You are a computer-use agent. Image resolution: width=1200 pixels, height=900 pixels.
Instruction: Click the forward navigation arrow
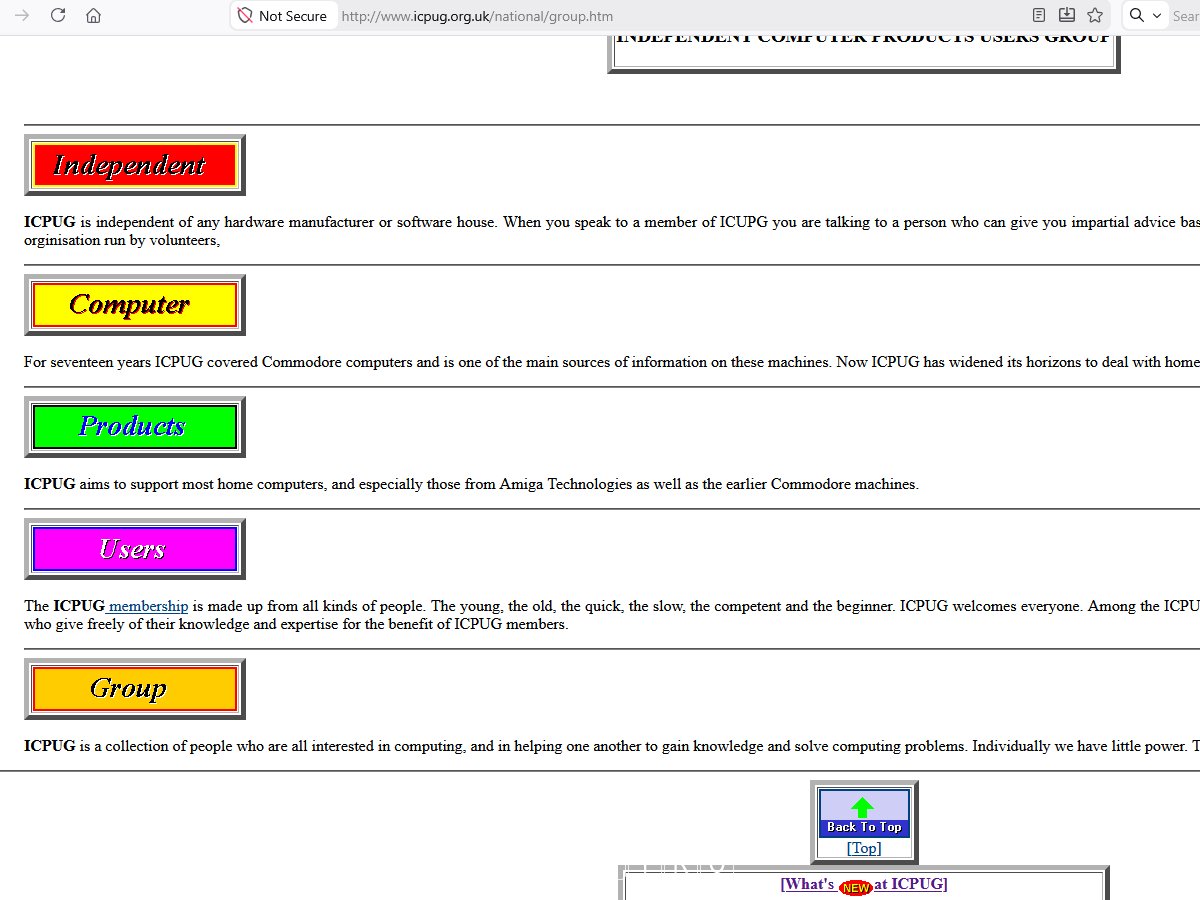pos(22,15)
